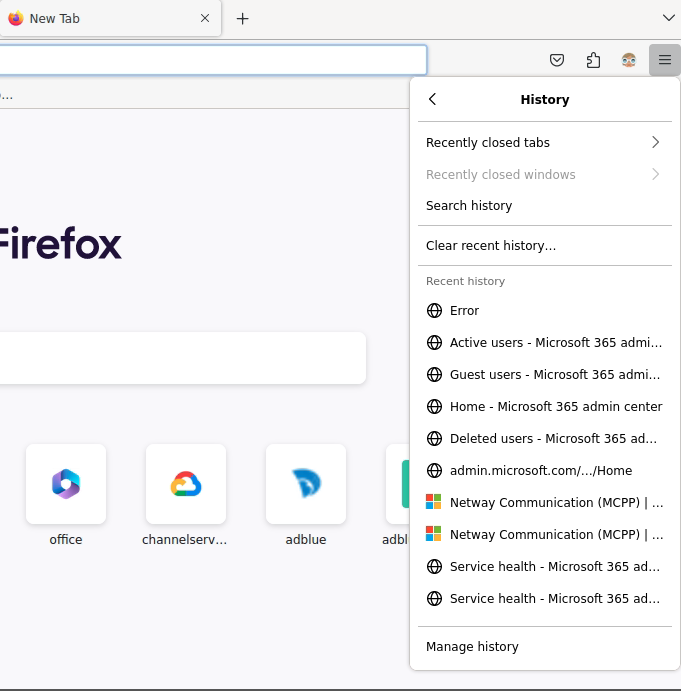Go back using the History panel arrow
The height and width of the screenshot is (691, 681).
click(x=433, y=99)
